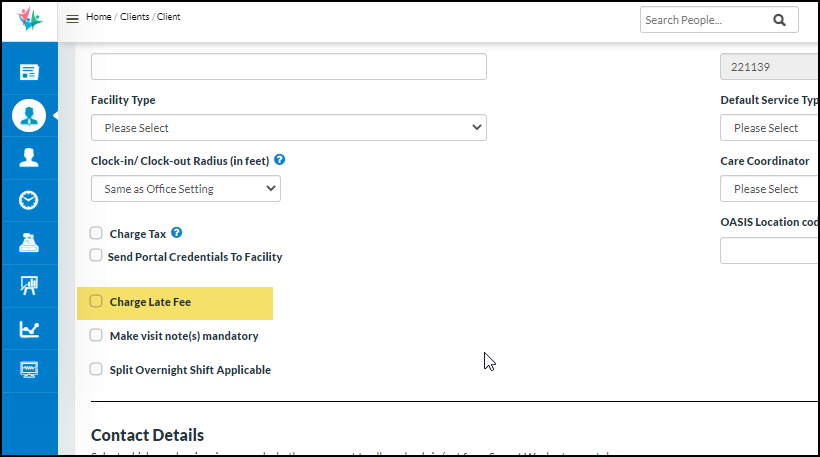Screen dimensions: 820x457
Task: Enable Split Overnight Shift Applicable checkbox
Action: (x=96, y=369)
